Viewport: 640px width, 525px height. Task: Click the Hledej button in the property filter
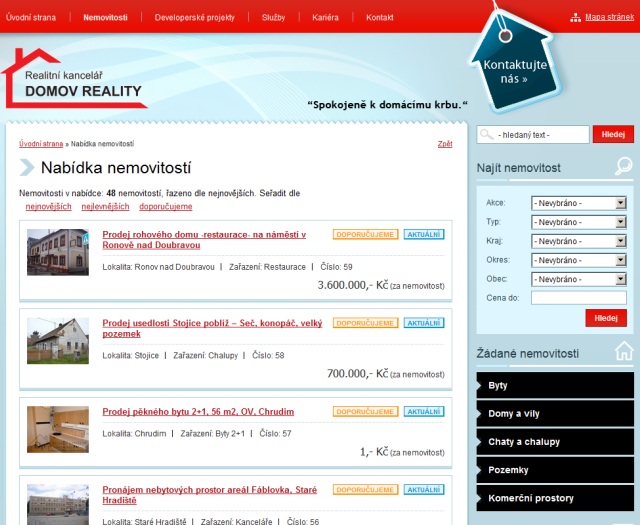tap(606, 318)
